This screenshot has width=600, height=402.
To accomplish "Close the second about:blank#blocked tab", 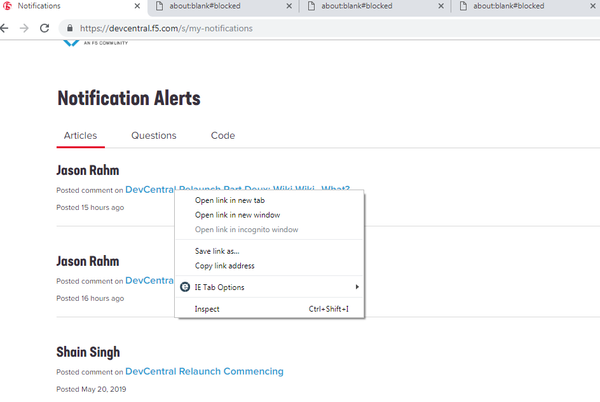I will coord(437,6).
